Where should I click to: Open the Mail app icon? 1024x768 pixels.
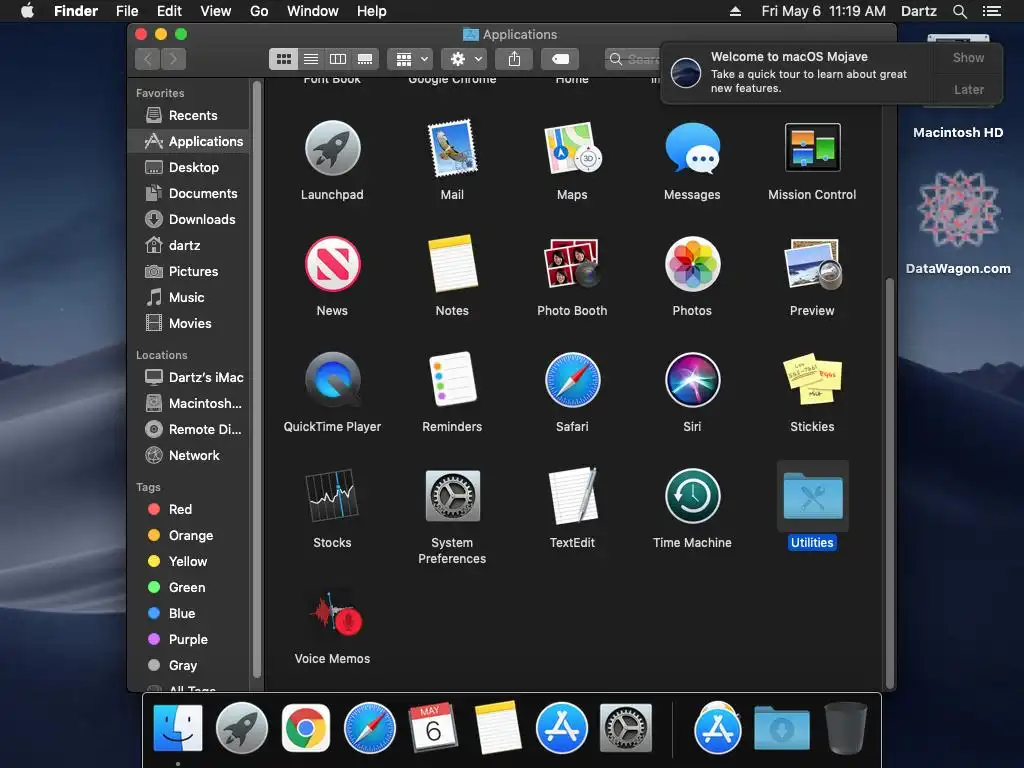click(452, 148)
